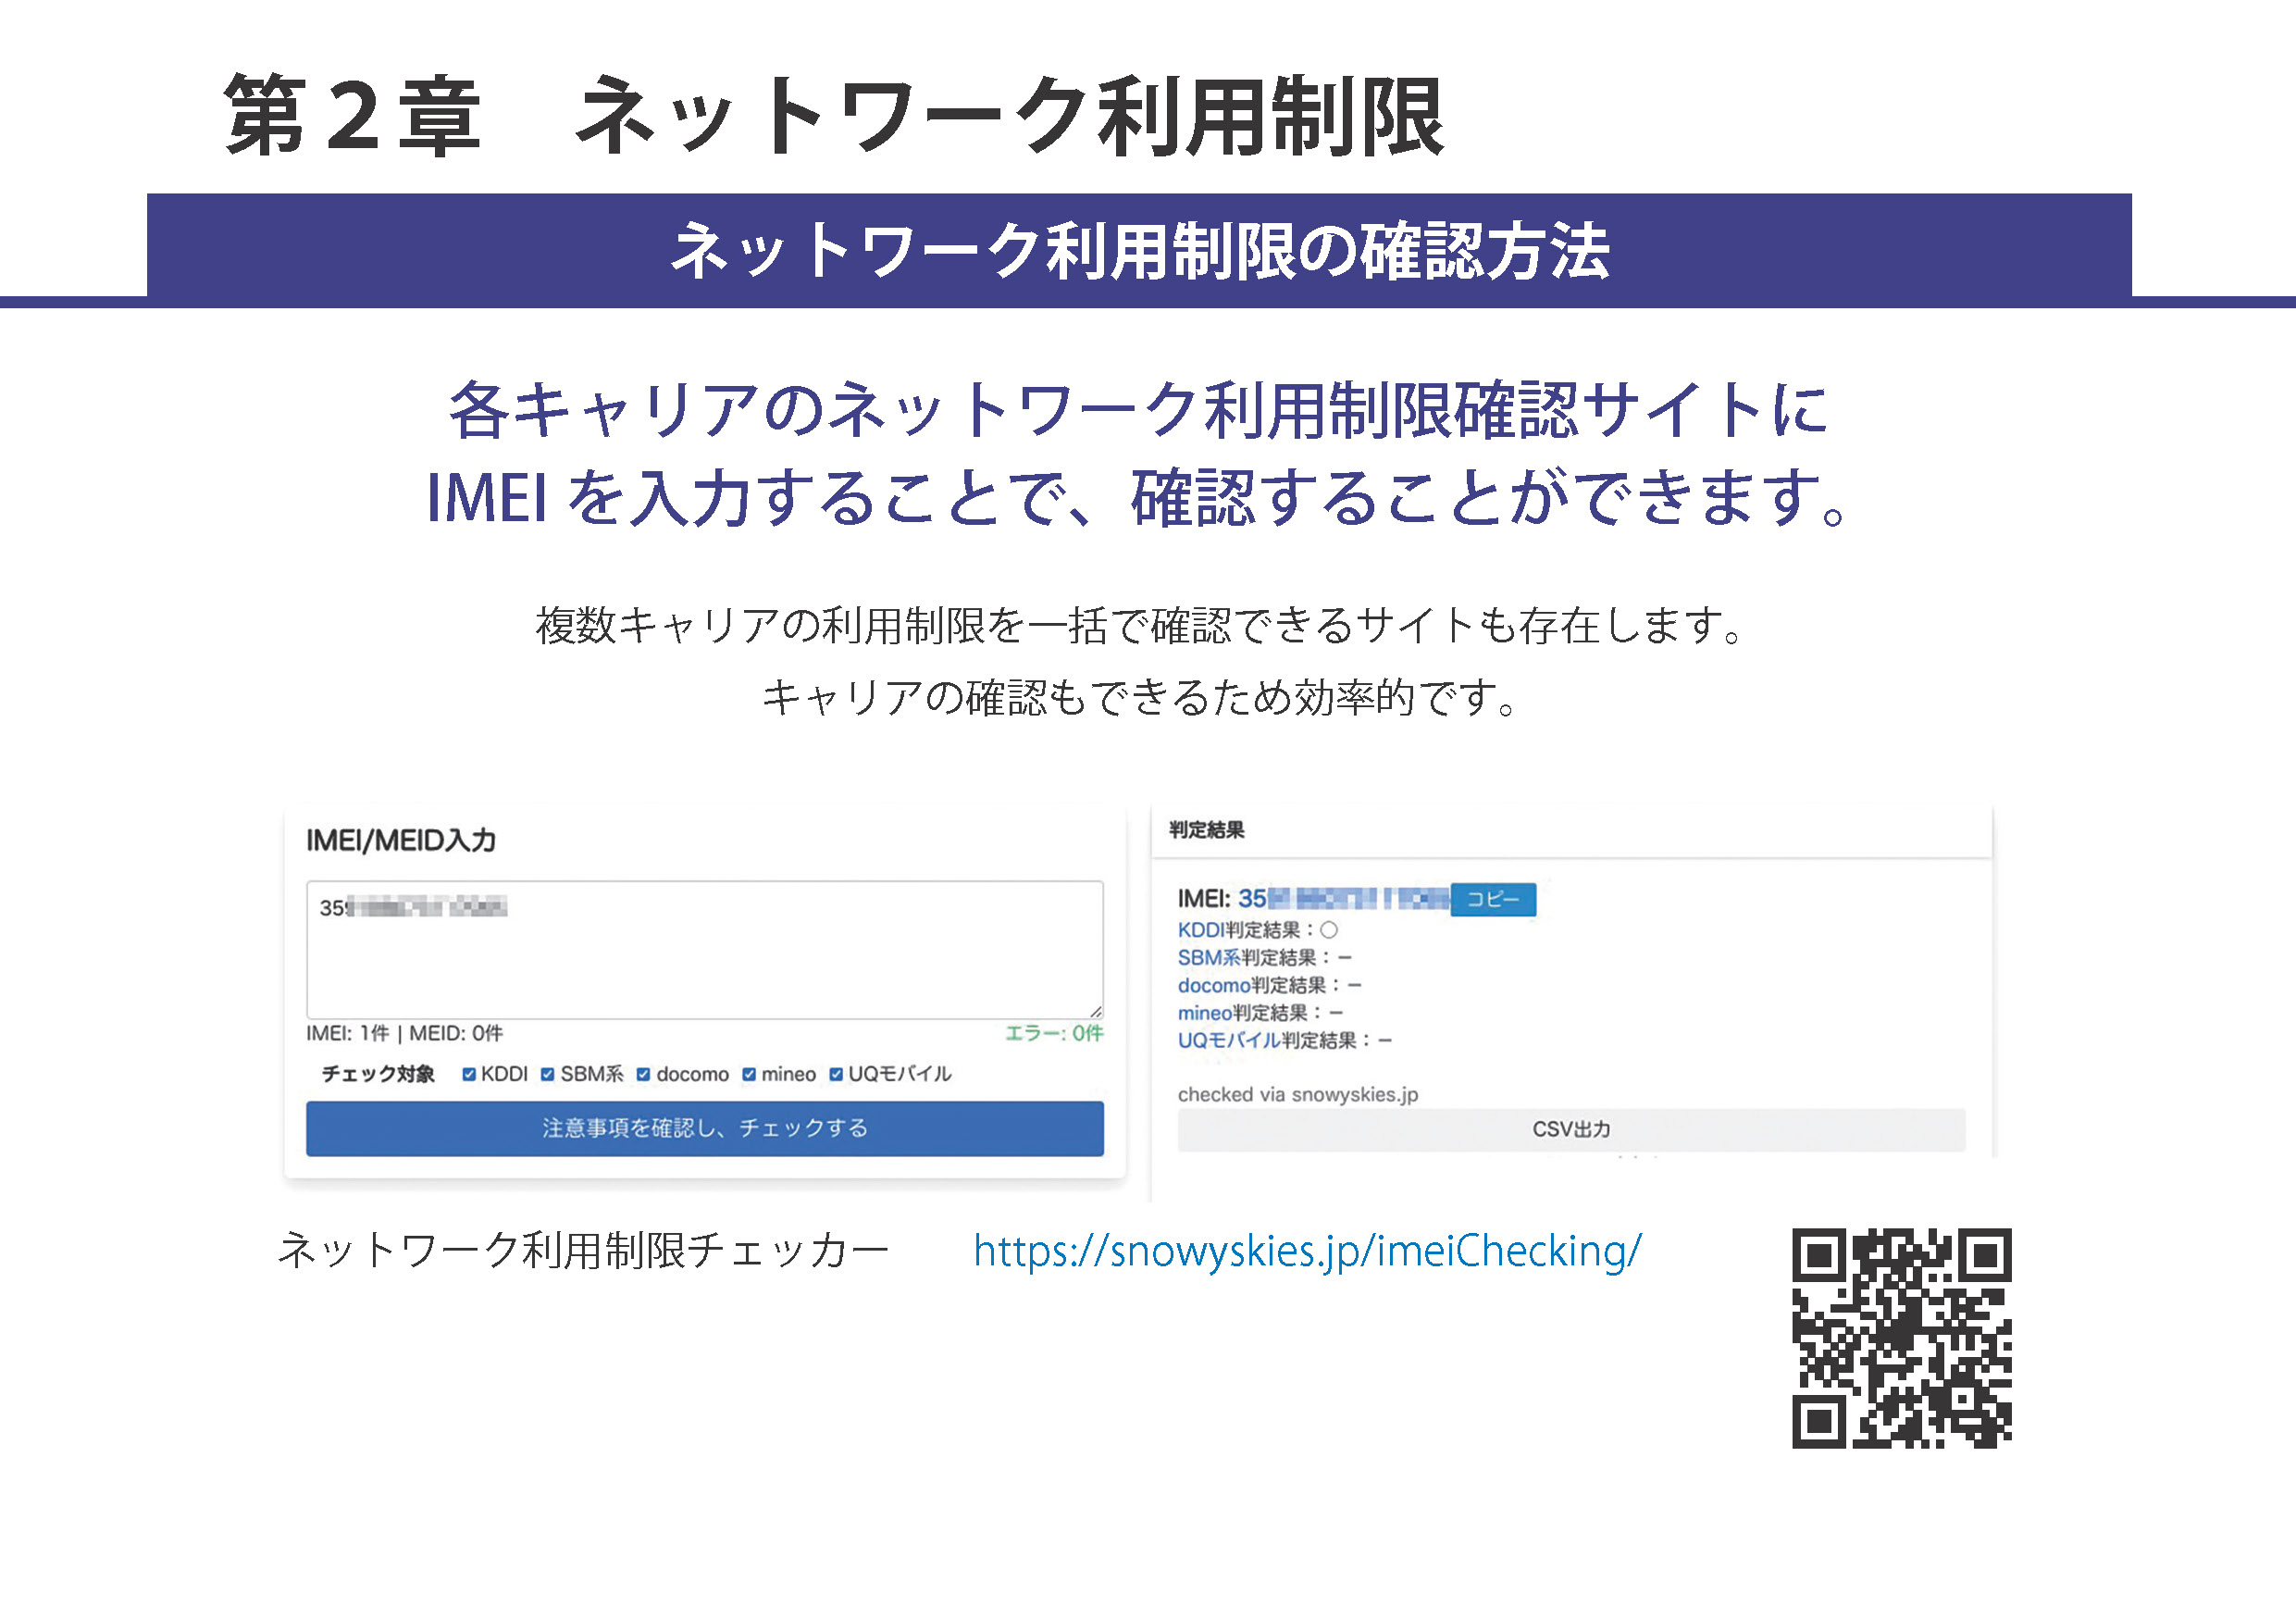The image size is (2296, 1619).
Task: Click the UQモバイル result link
Action: click(x=1229, y=1040)
